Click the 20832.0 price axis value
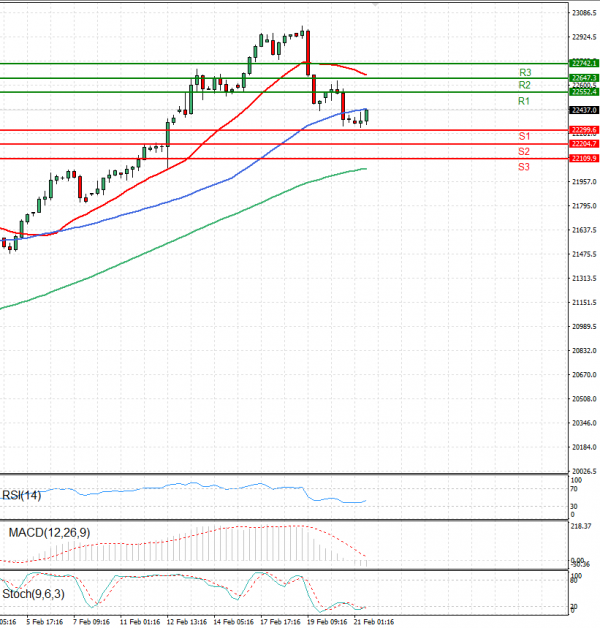The width and height of the screenshot is (600, 628). [584, 350]
